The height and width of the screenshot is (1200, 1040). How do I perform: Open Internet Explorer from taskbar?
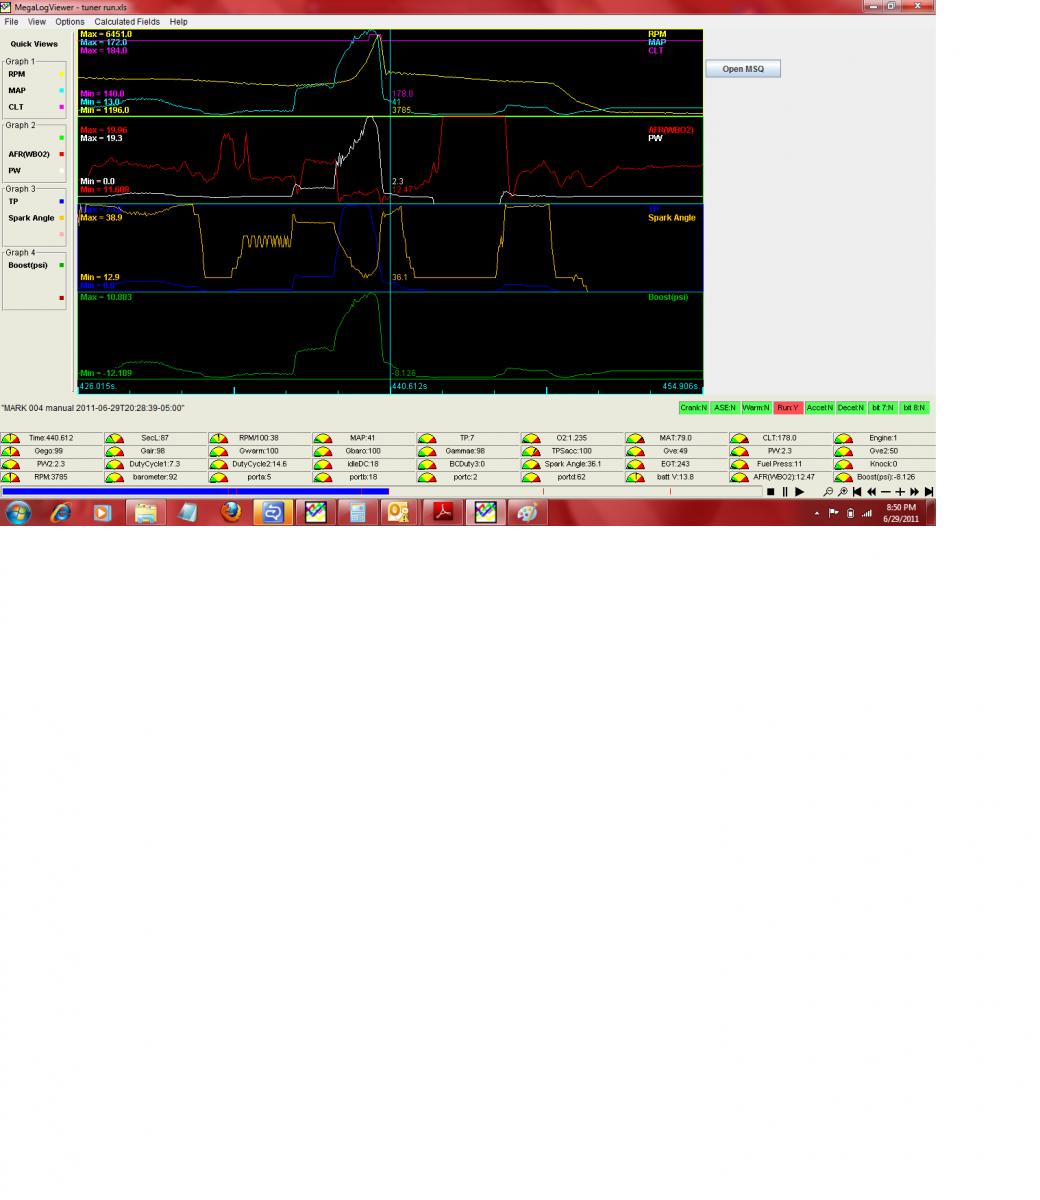pos(61,513)
